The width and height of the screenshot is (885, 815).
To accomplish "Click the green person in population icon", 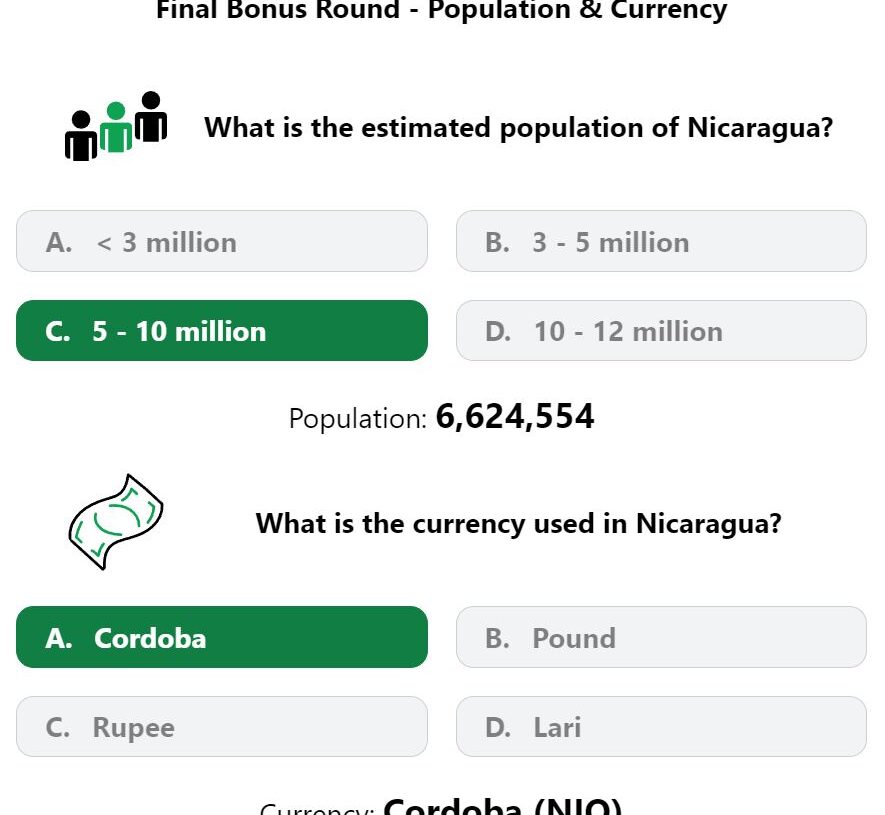I will [x=116, y=128].
